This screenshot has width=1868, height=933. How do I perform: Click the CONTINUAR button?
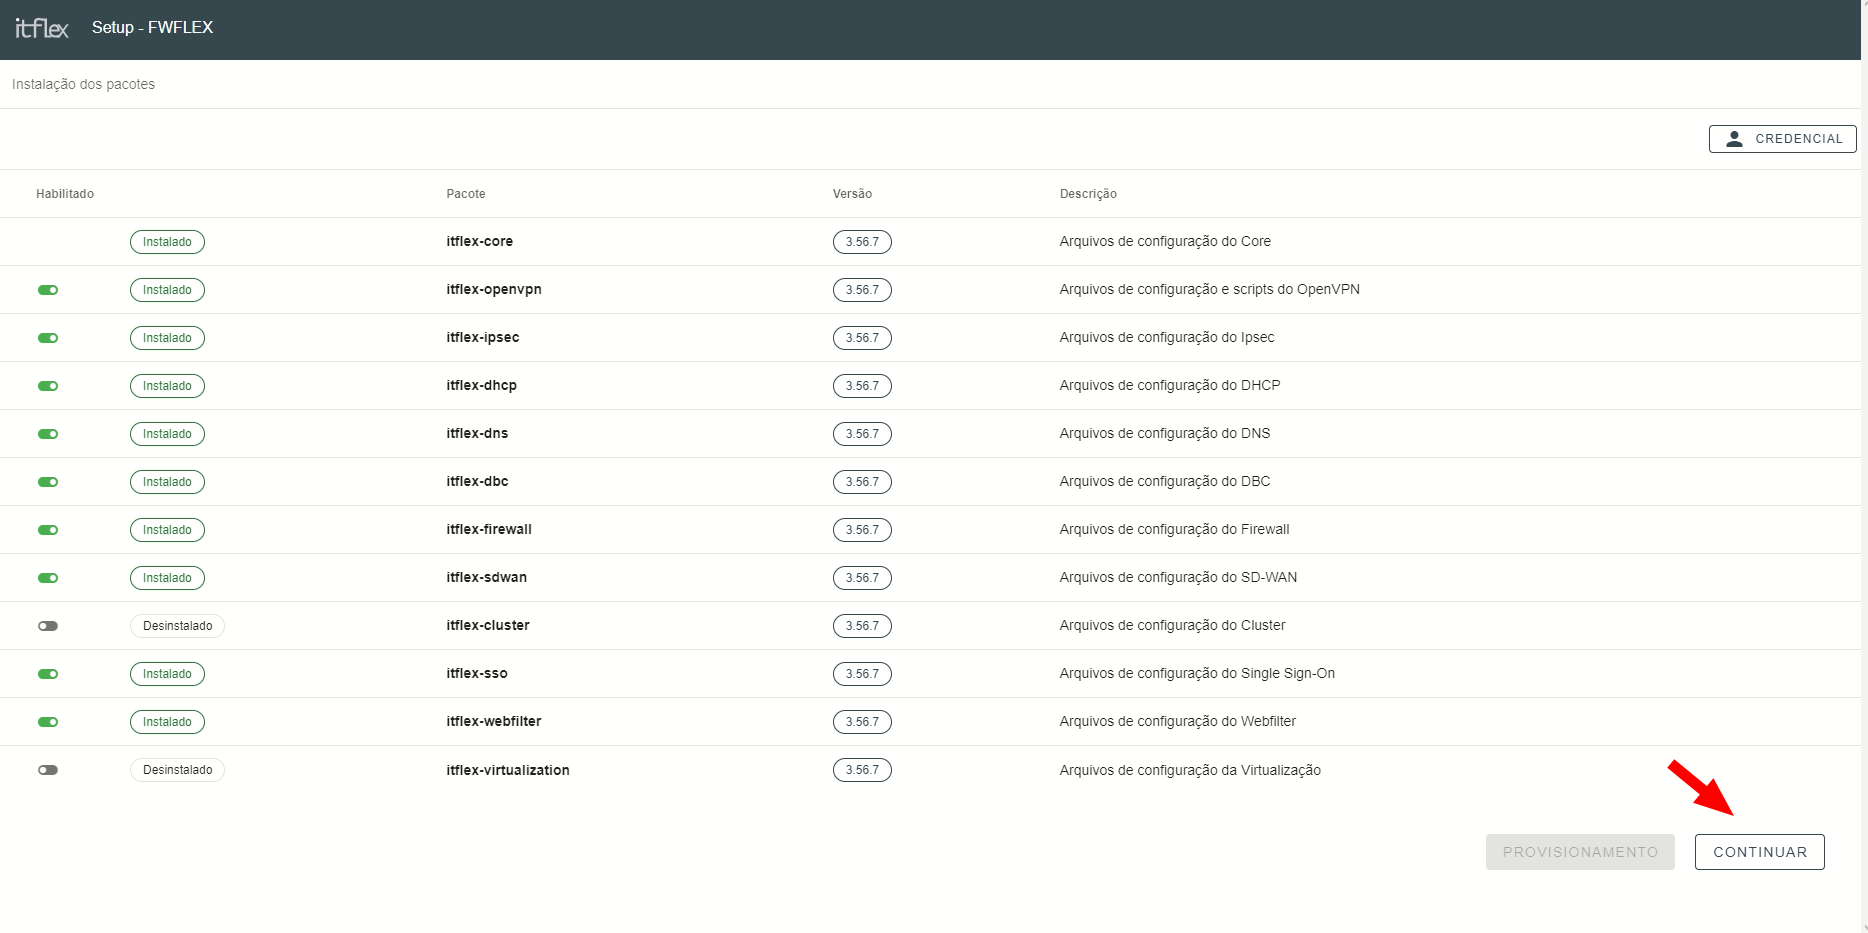pos(1760,852)
